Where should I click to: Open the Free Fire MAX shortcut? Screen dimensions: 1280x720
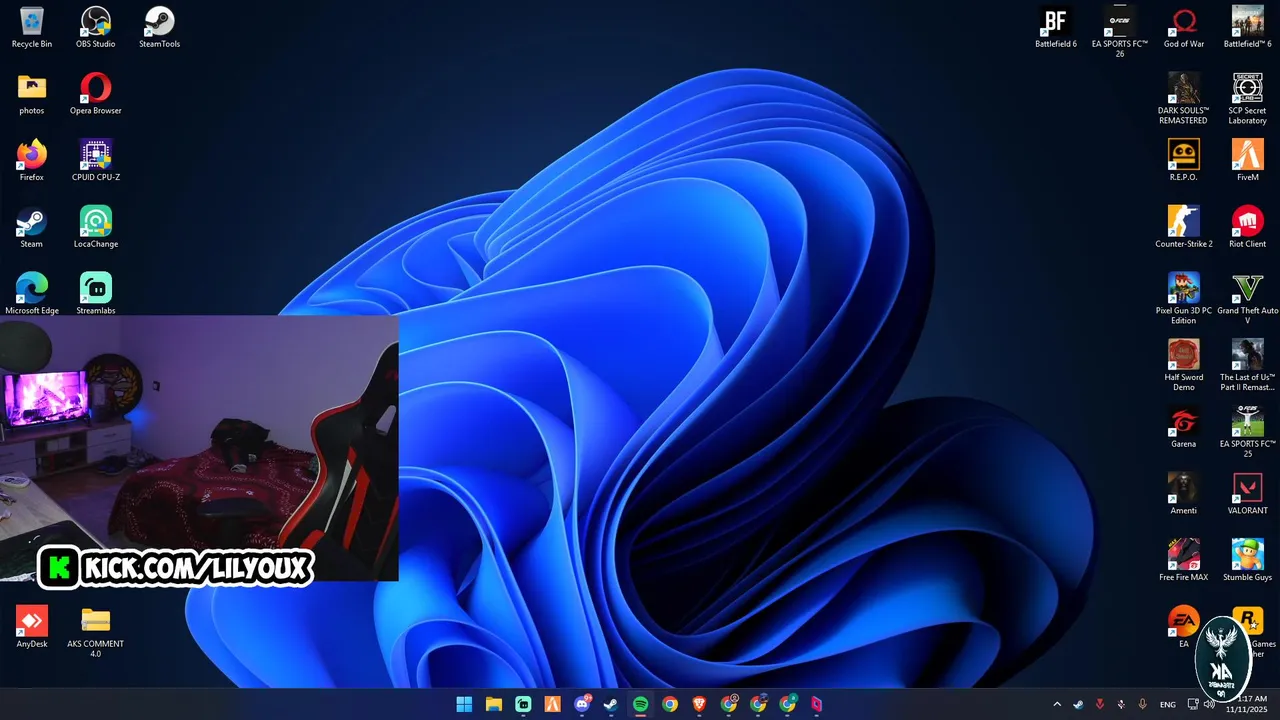(1184, 560)
